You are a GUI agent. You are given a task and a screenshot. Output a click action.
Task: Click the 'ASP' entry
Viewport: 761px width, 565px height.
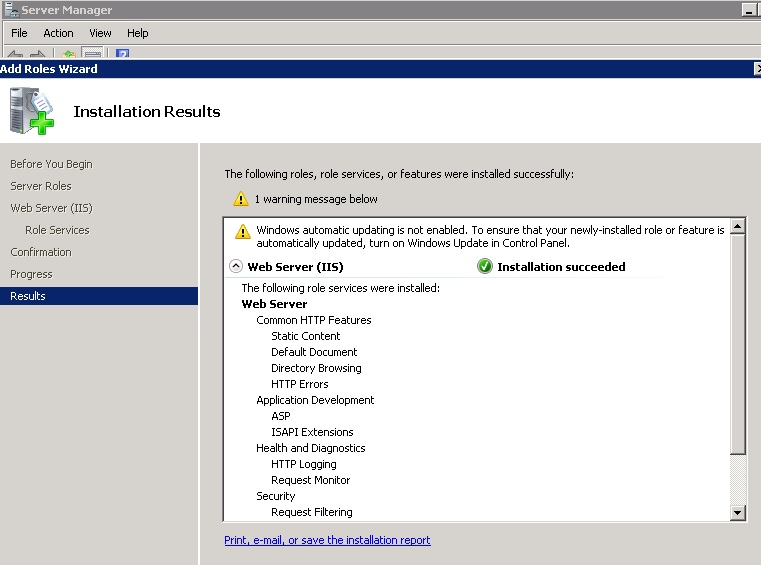281,416
